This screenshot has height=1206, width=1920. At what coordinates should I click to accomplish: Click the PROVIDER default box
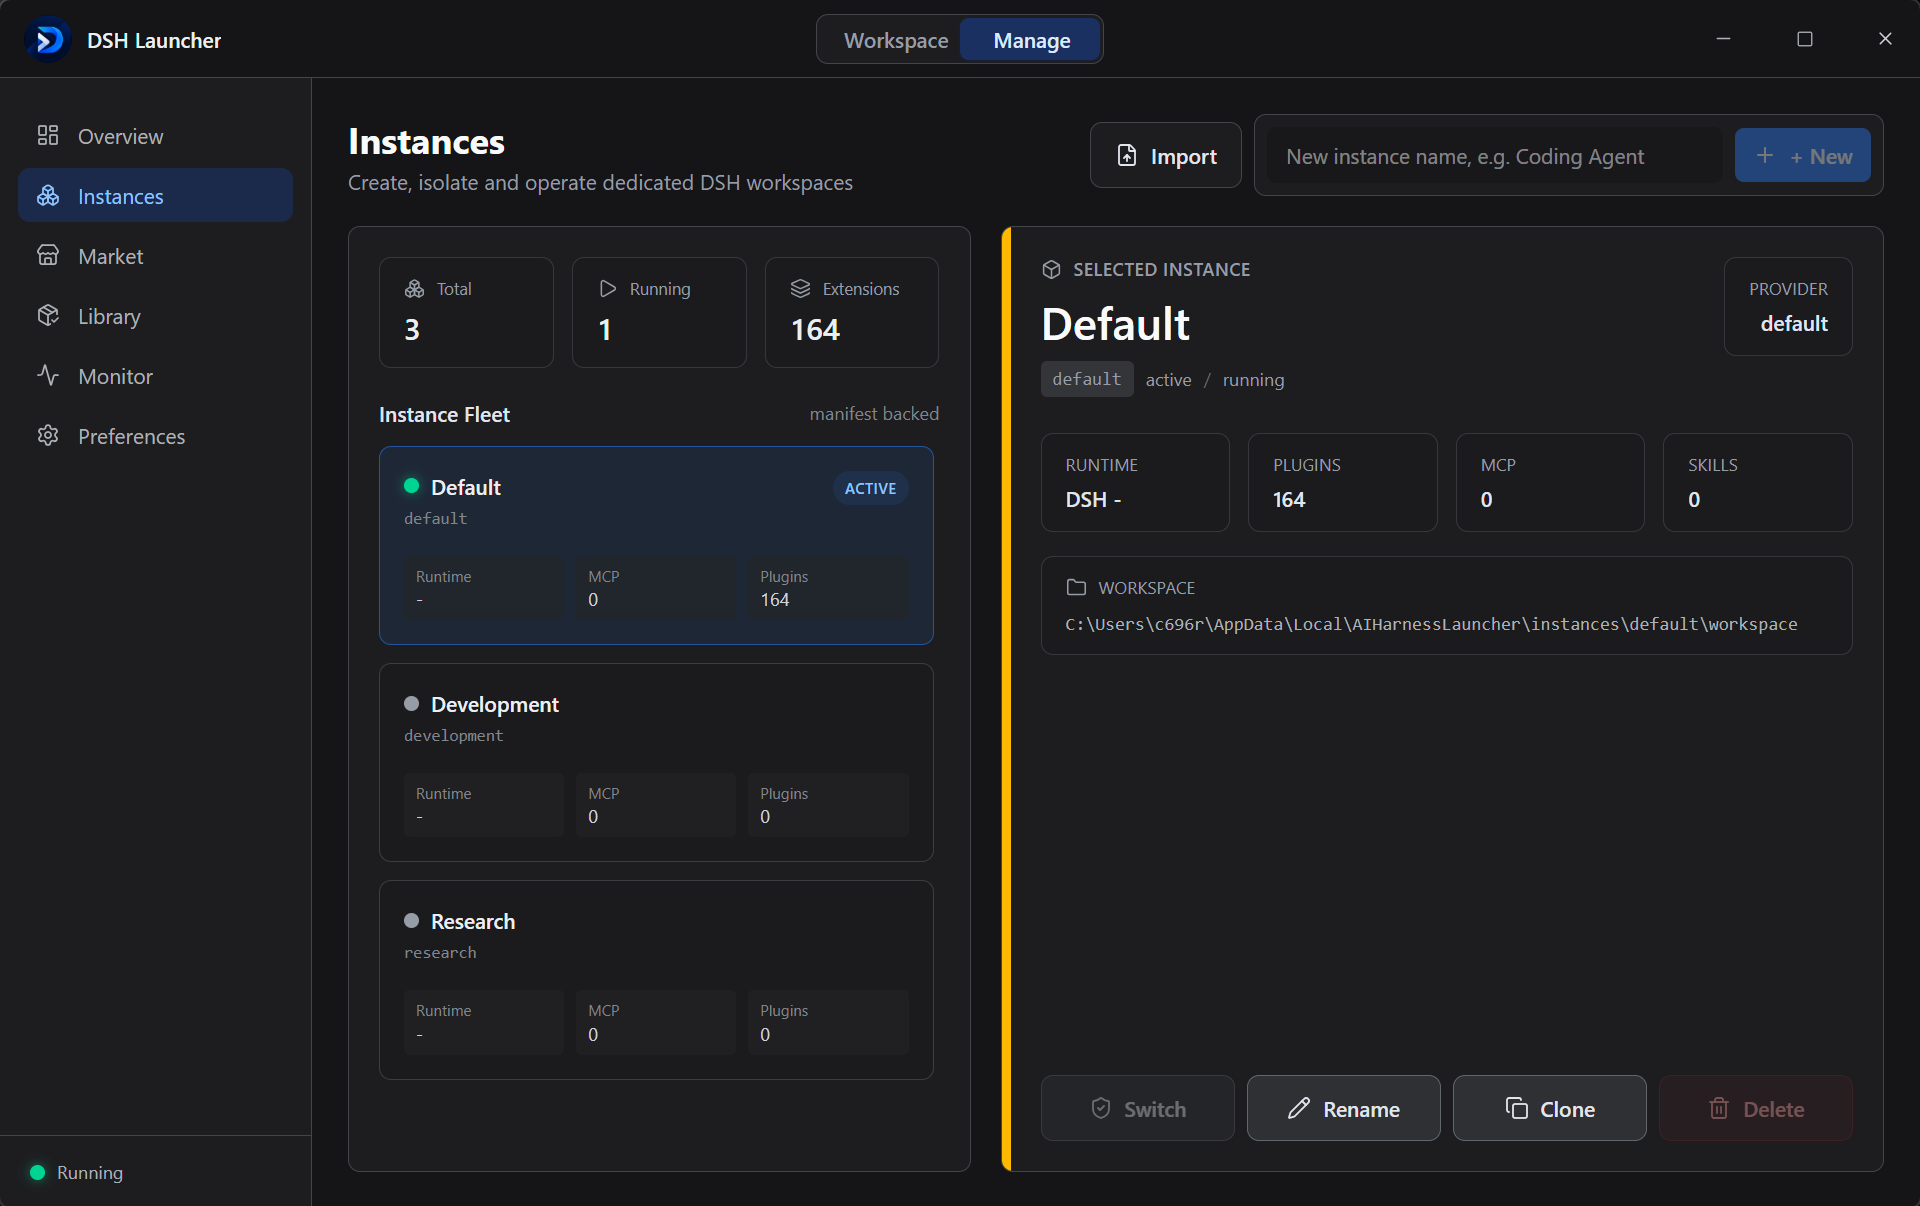coord(1788,306)
